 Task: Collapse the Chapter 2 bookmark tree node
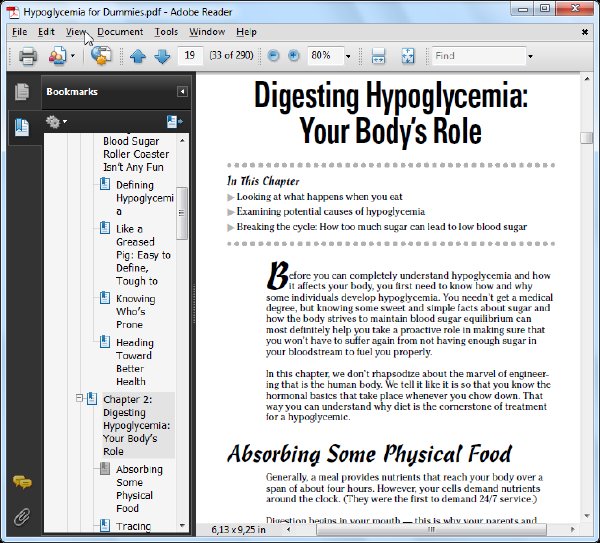coord(79,399)
